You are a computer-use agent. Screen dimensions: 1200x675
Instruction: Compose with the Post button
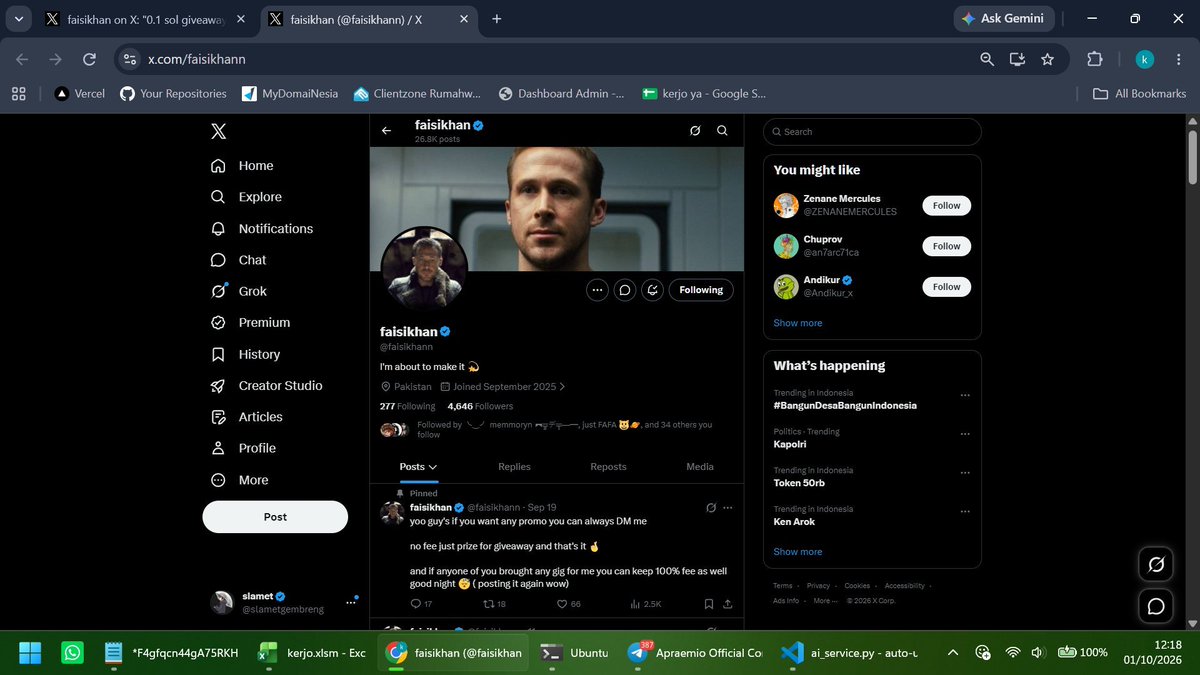tap(275, 517)
